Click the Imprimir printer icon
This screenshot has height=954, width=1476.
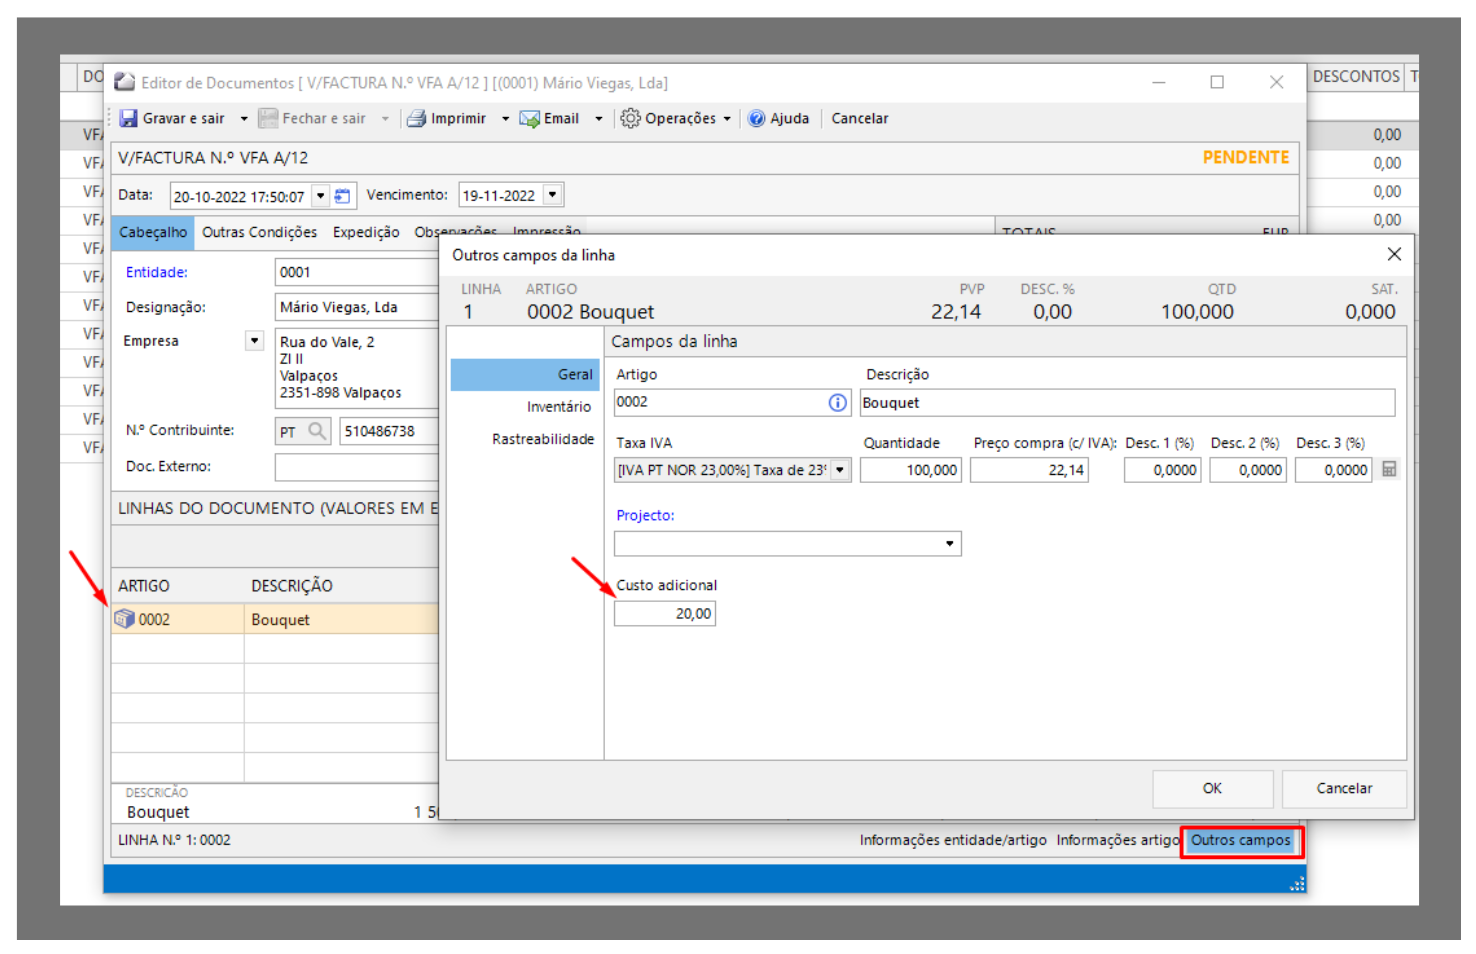(416, 118)
